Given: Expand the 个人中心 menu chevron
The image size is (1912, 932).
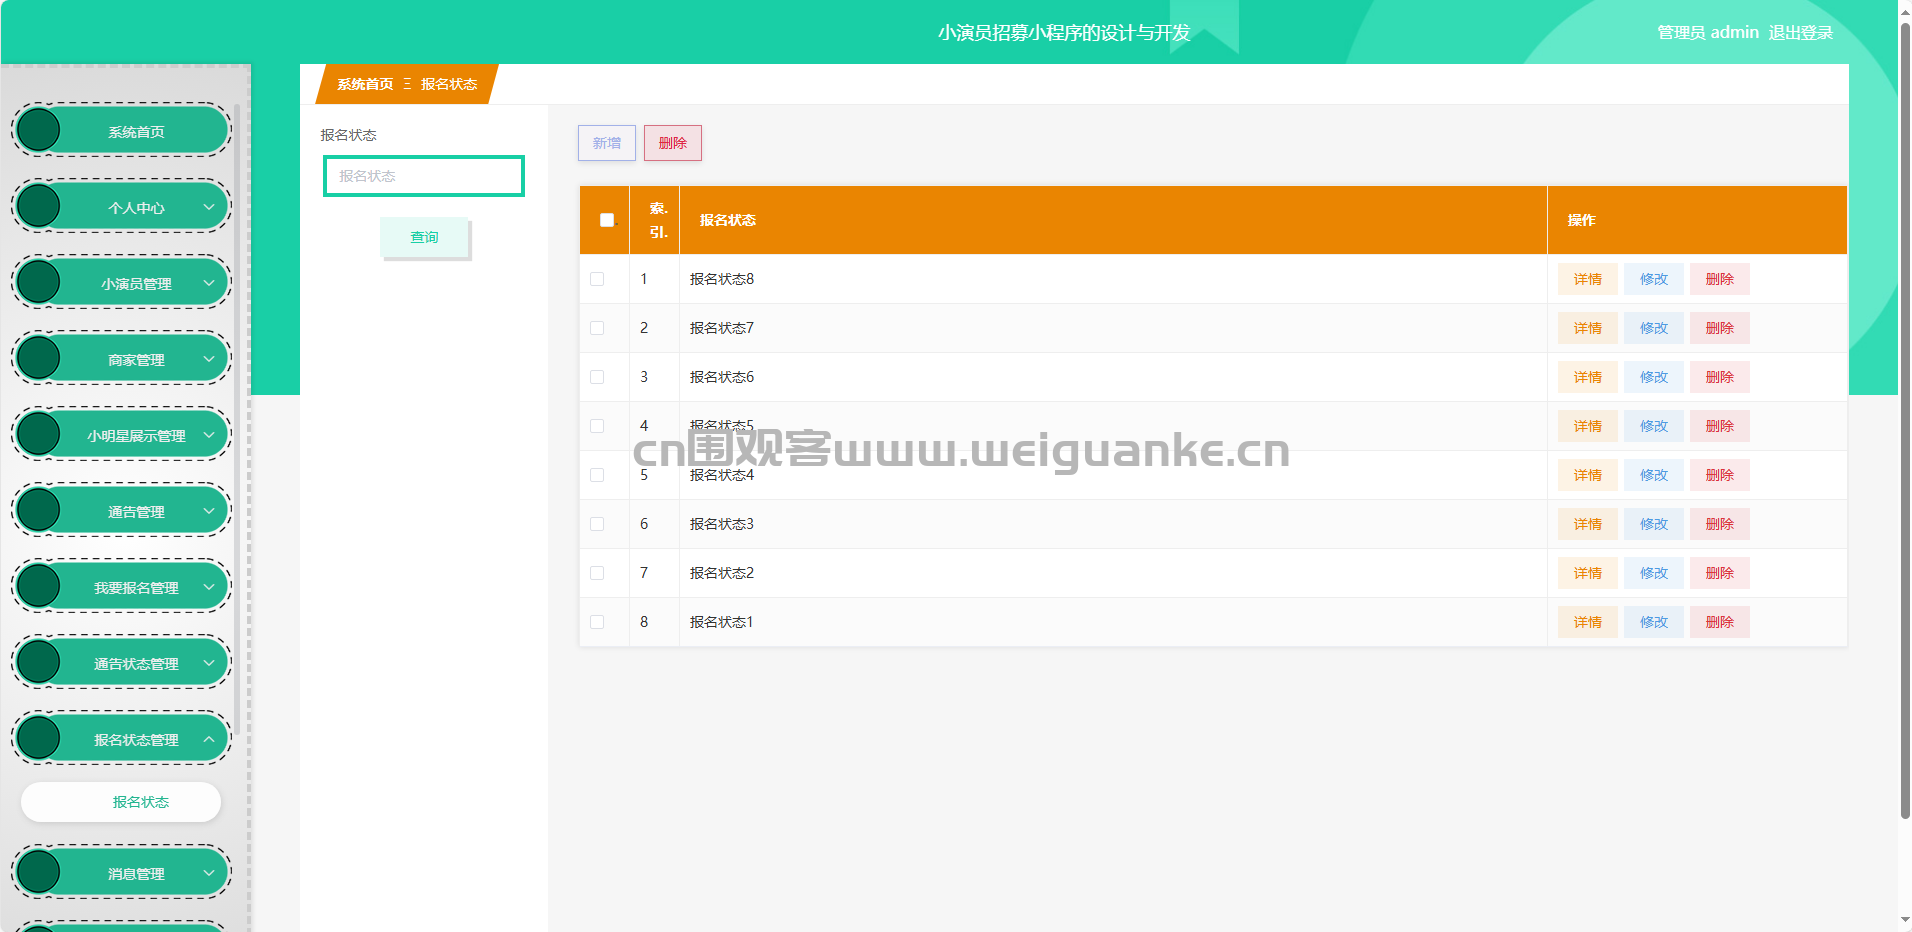Looking at the screenshot, I should (209, 207).
